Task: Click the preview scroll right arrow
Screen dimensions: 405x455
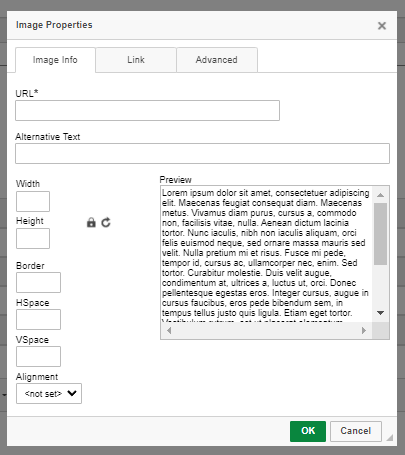Action: [364, 330]
